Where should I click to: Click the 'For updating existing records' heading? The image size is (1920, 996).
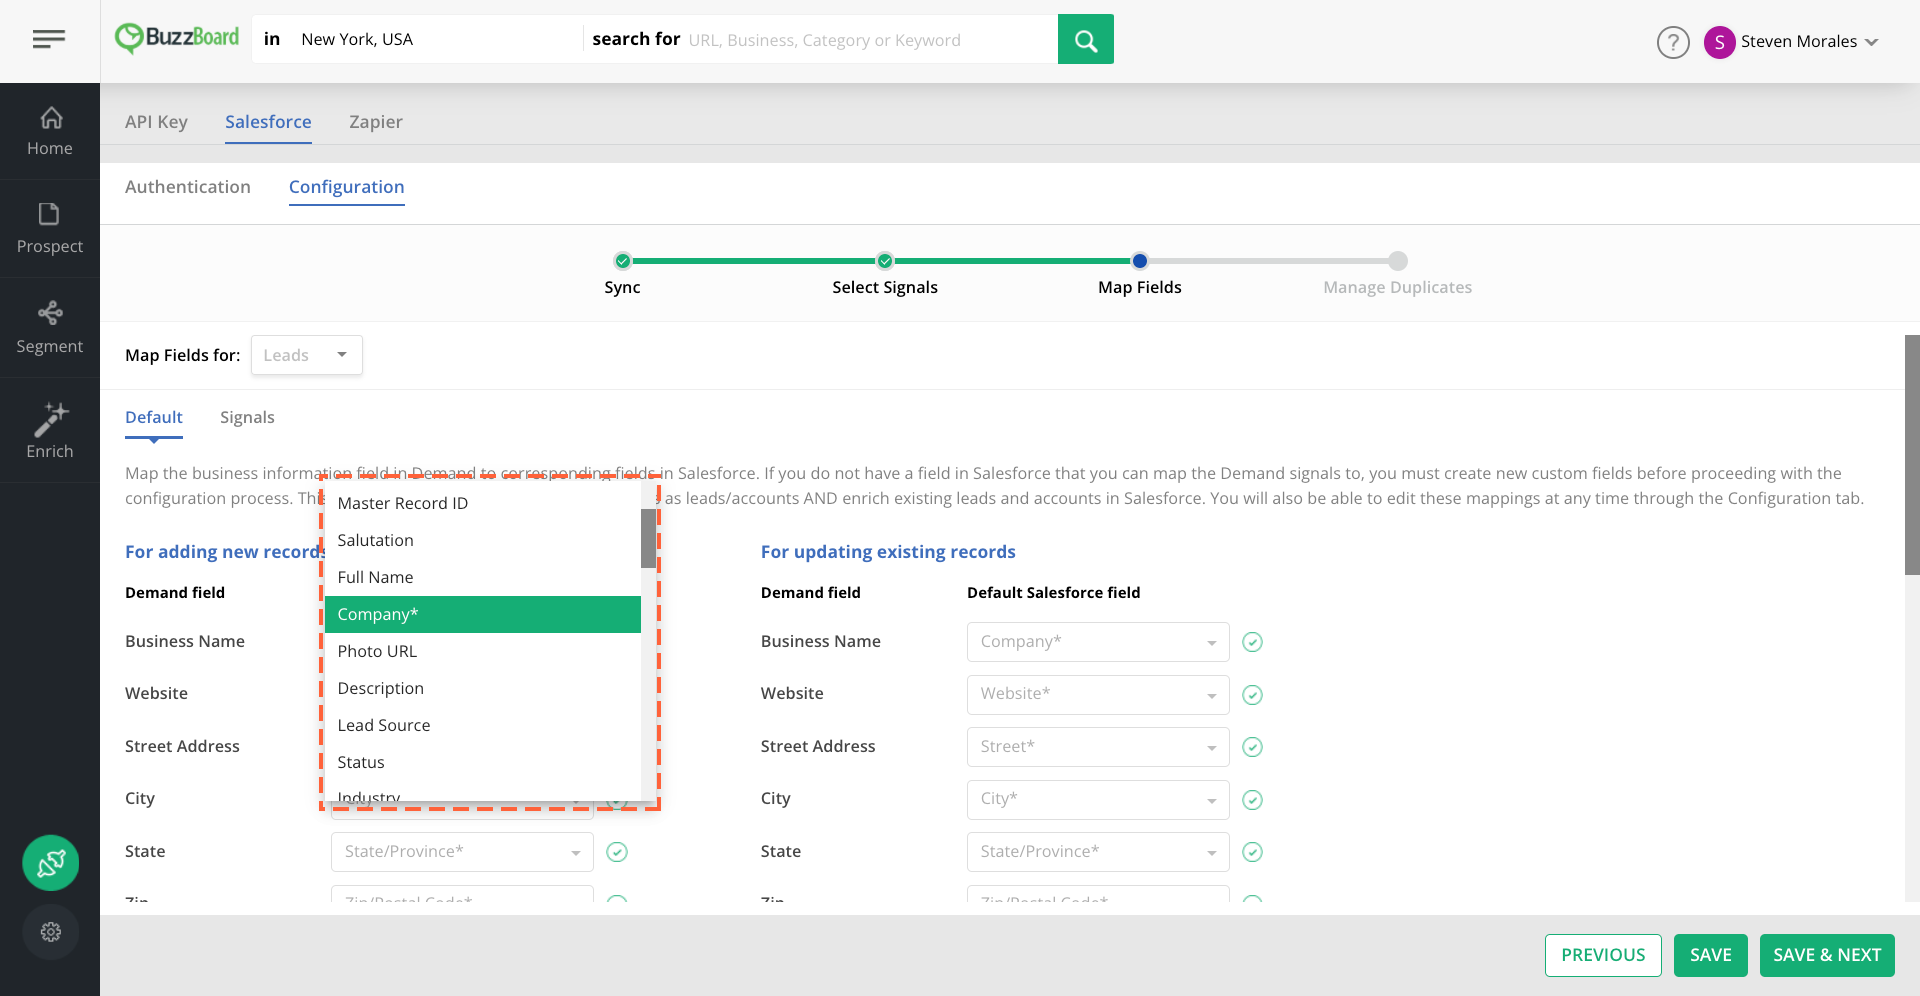pos(888,552)
